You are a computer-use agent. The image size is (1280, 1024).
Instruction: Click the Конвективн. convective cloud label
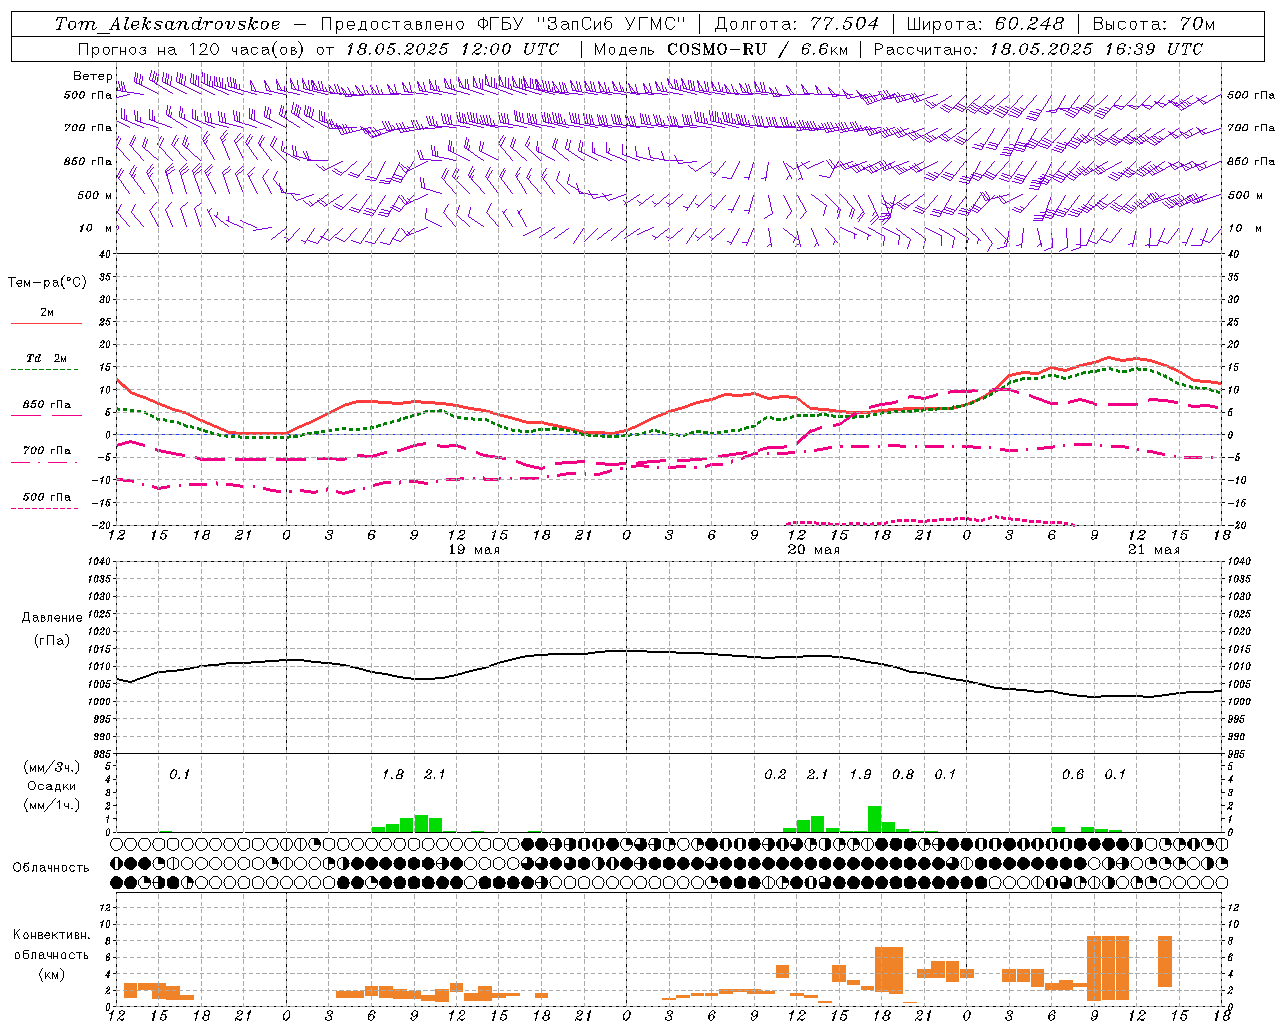[x=51, y=935]
